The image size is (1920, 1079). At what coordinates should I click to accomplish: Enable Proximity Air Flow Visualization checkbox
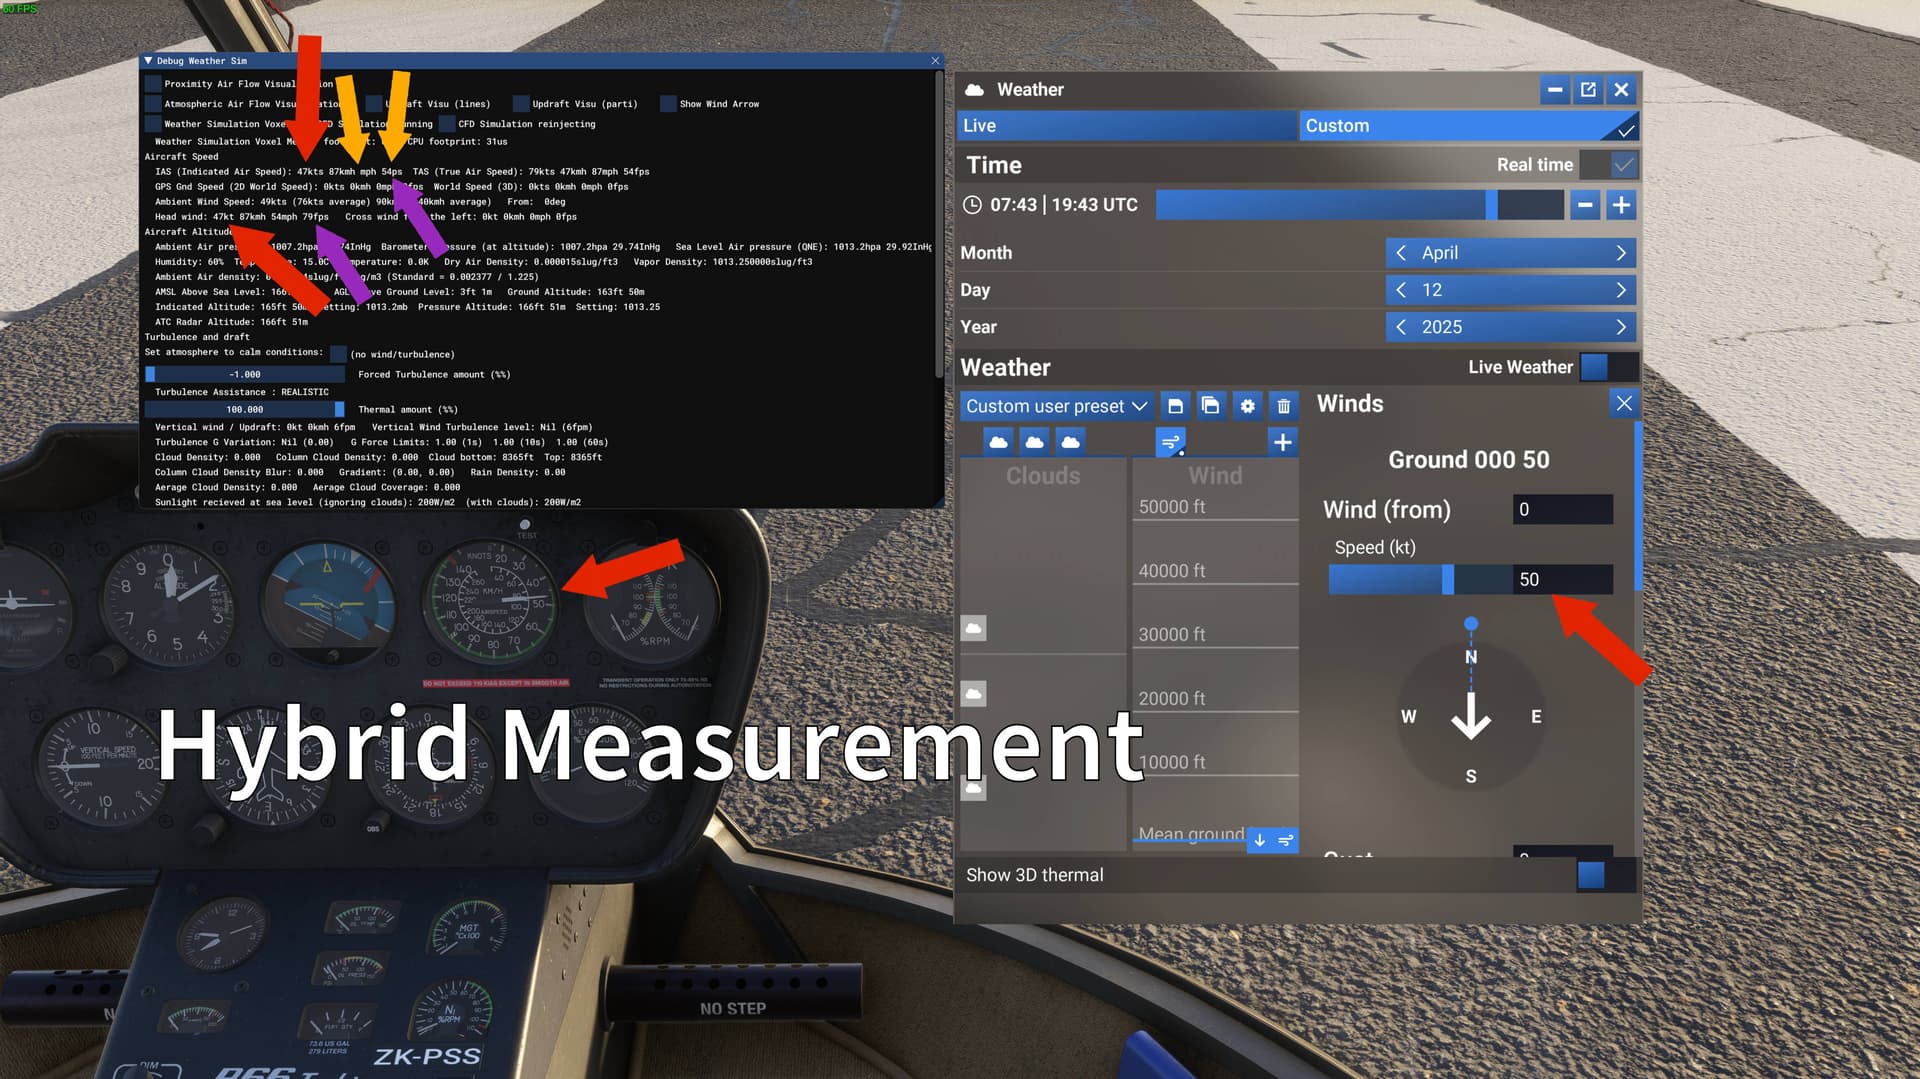click(153, 84)
